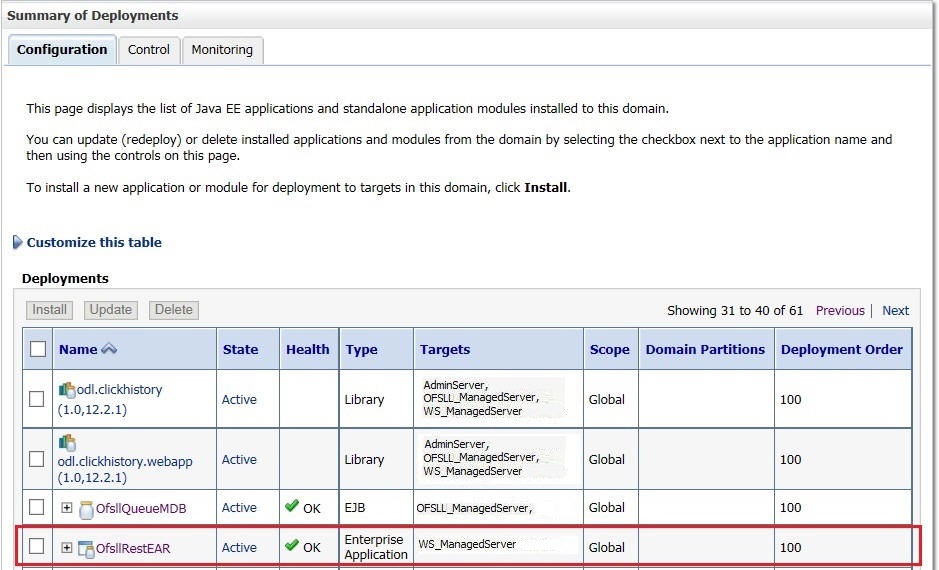Click the WS_ManagedServer target of OfsllRestEAR
The width and height of the screenshot is (939, 570).
[467, 544]
